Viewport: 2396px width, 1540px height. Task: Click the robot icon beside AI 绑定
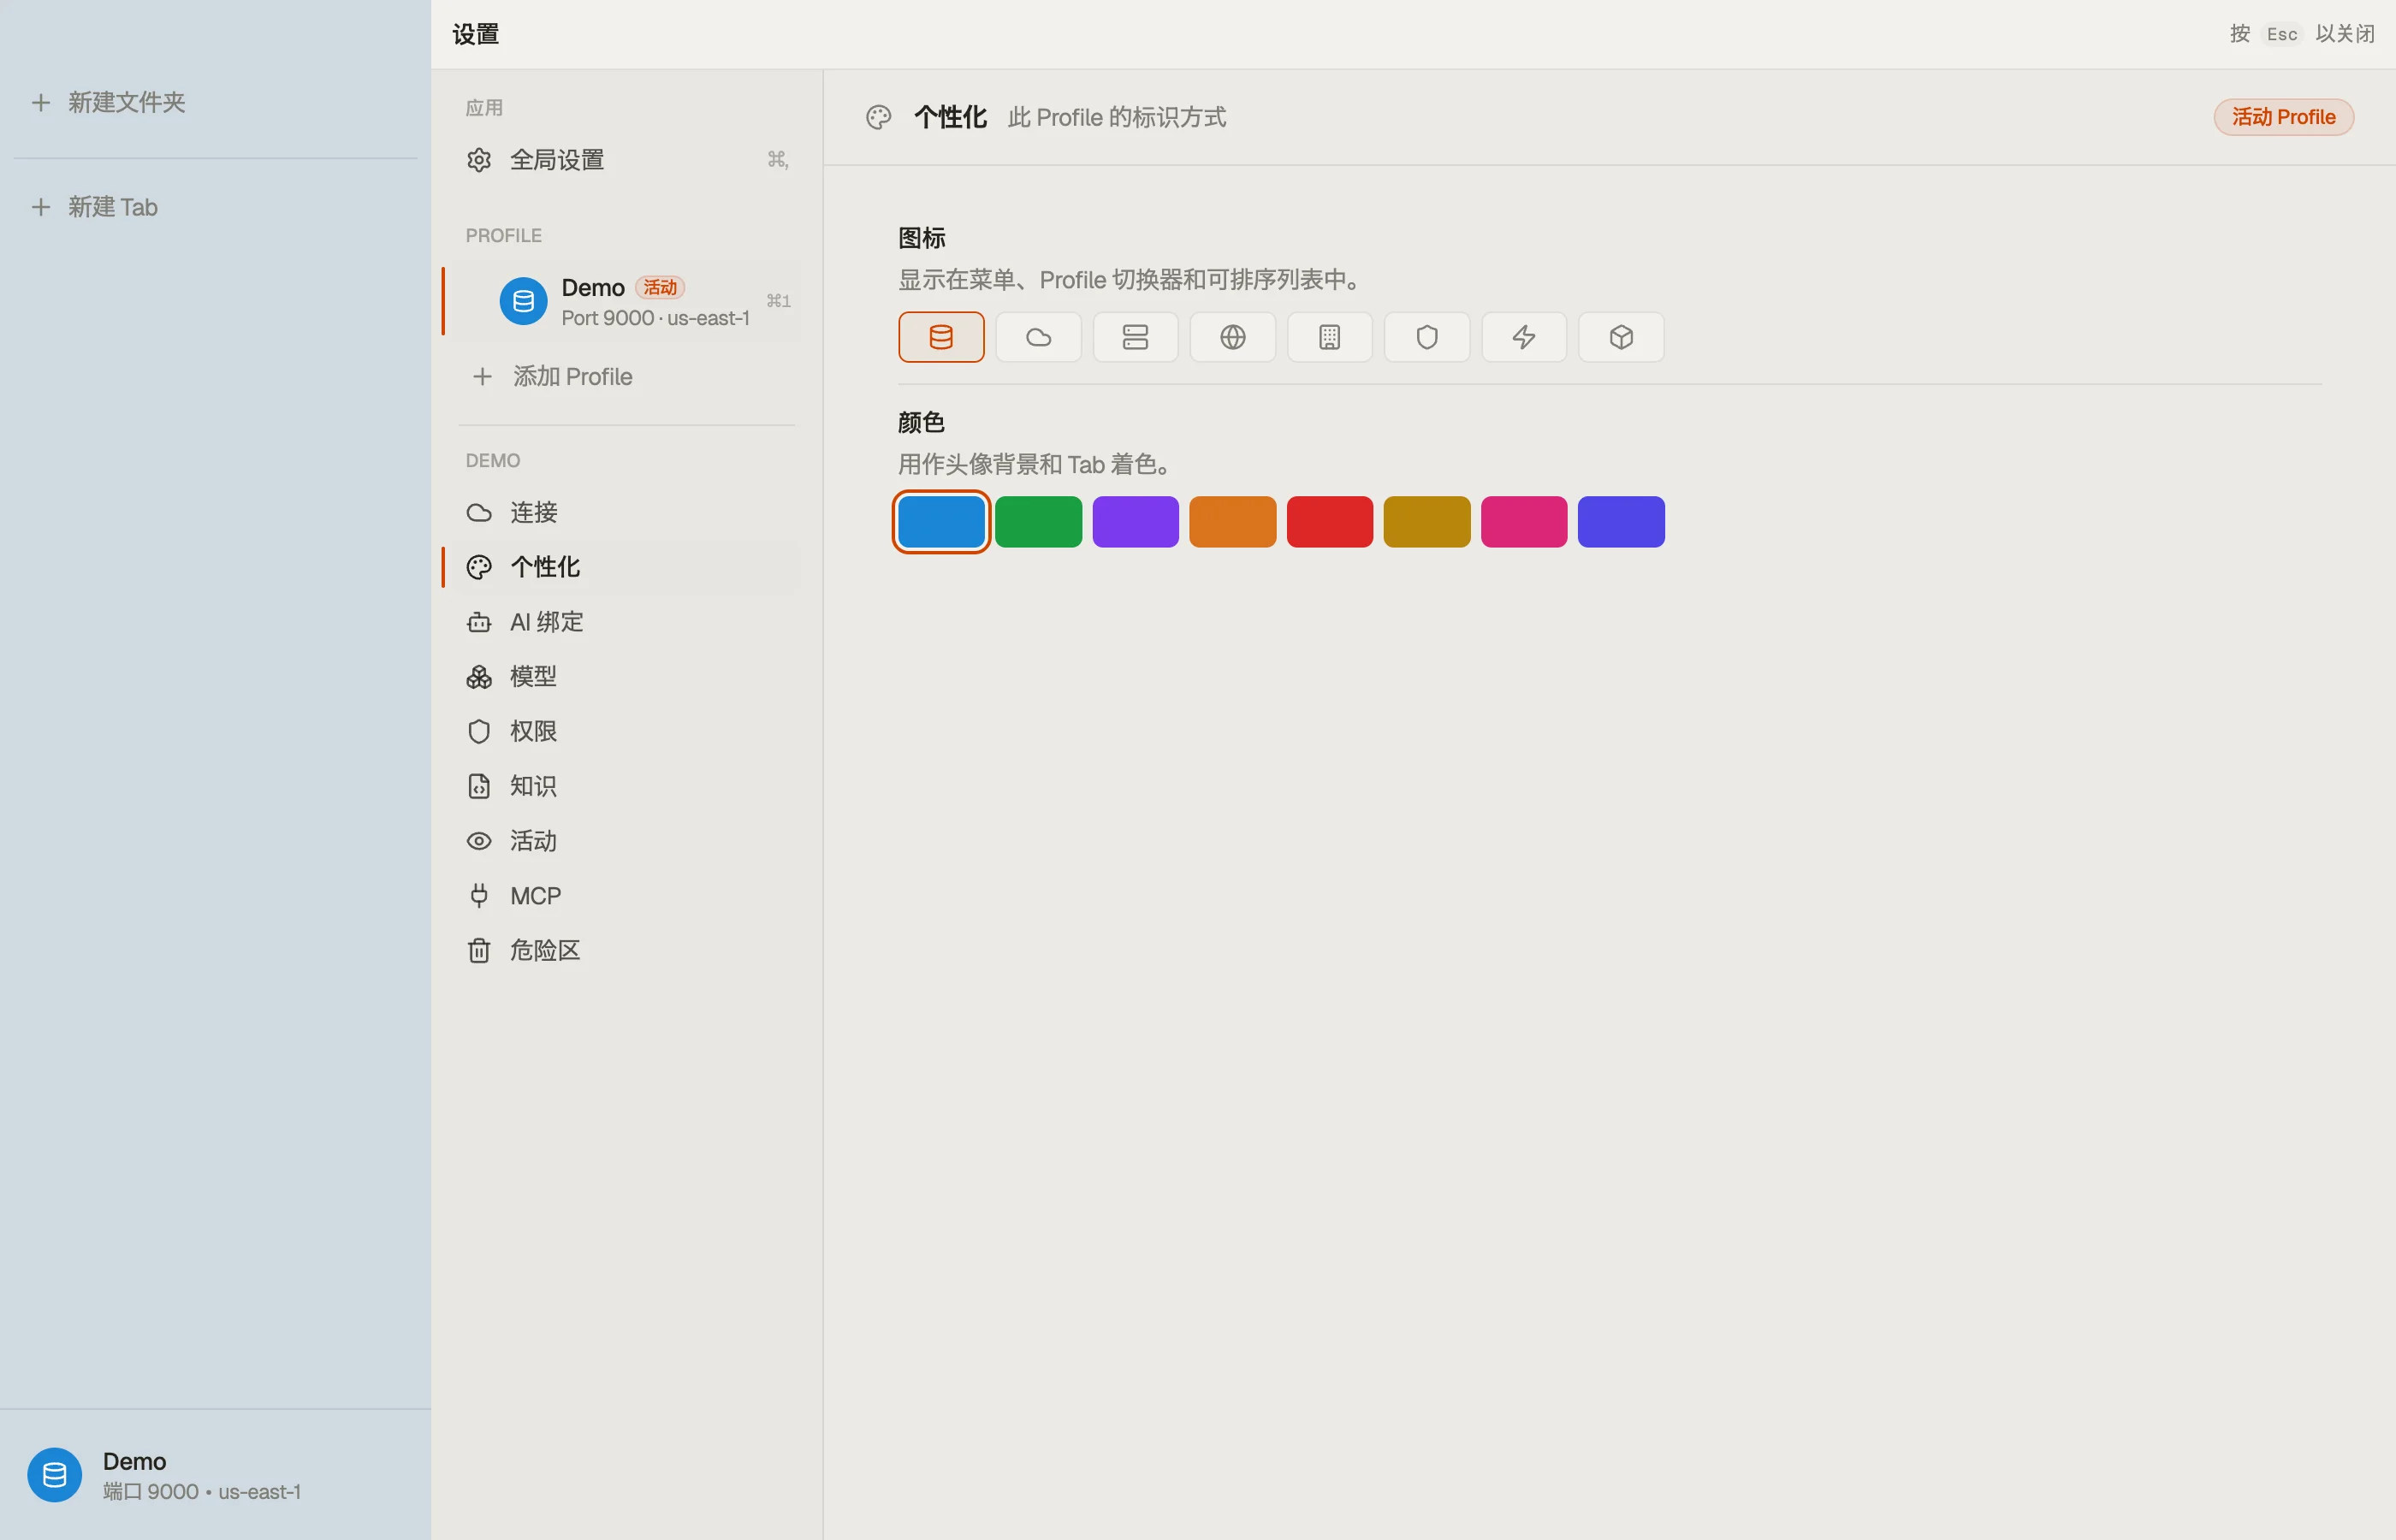click(x=479, y=622)
